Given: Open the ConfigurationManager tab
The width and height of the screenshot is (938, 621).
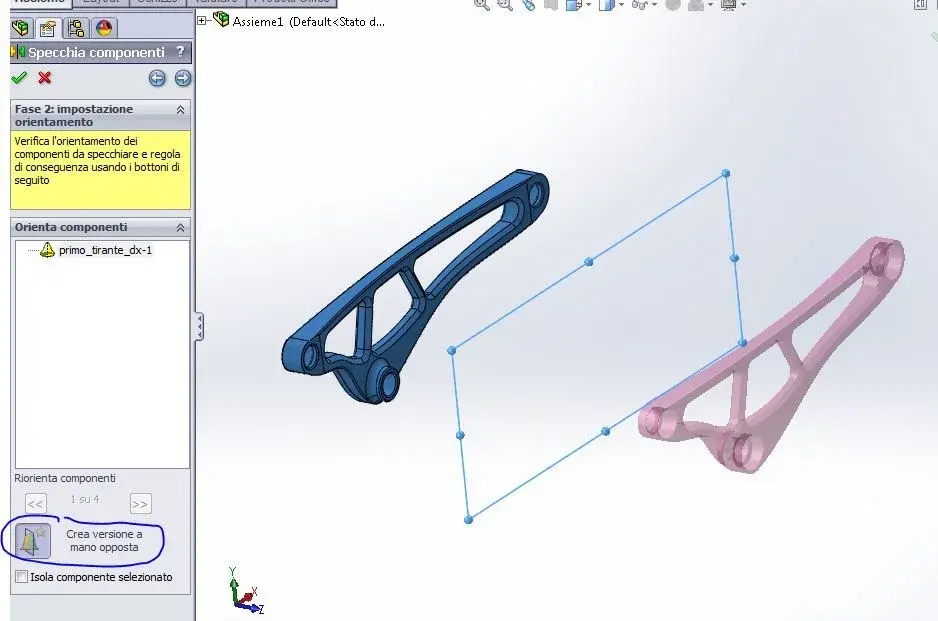Looking at the screenshot, I should point(76,28).
